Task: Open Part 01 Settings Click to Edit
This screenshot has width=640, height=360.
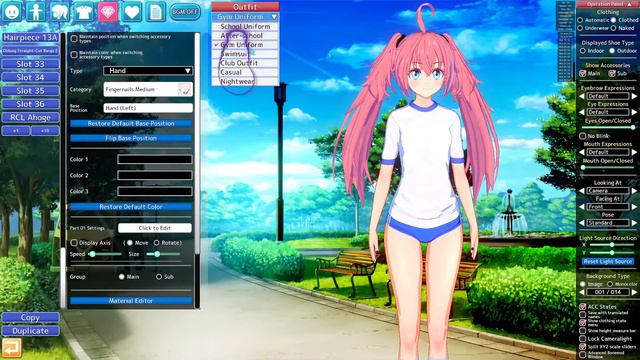Action: click(155, 228)
